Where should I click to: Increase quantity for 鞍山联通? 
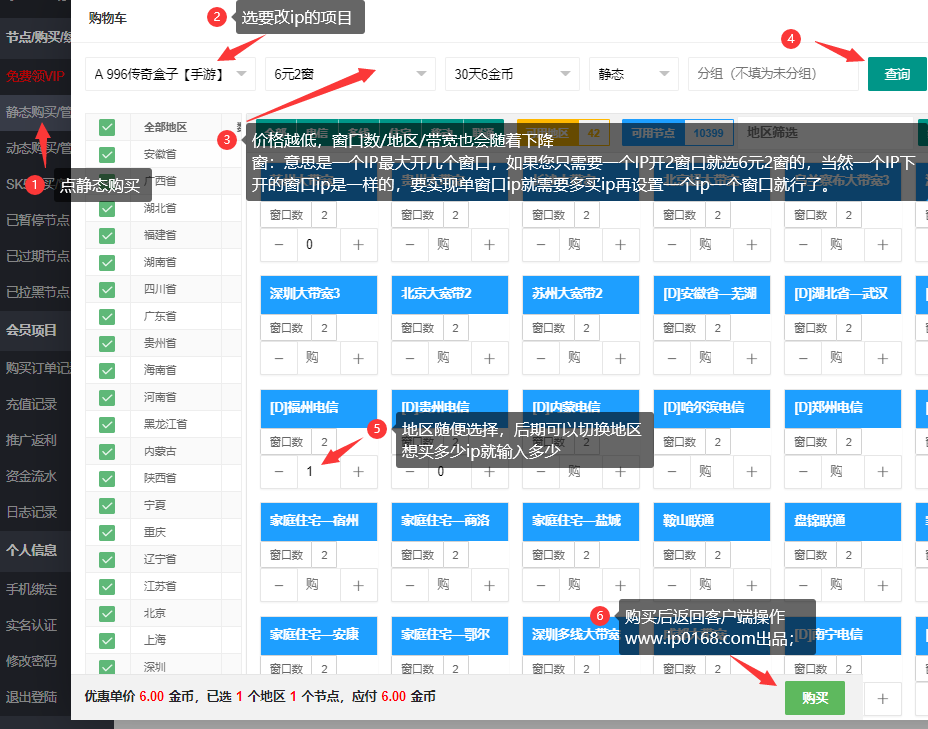click(752, 585)
